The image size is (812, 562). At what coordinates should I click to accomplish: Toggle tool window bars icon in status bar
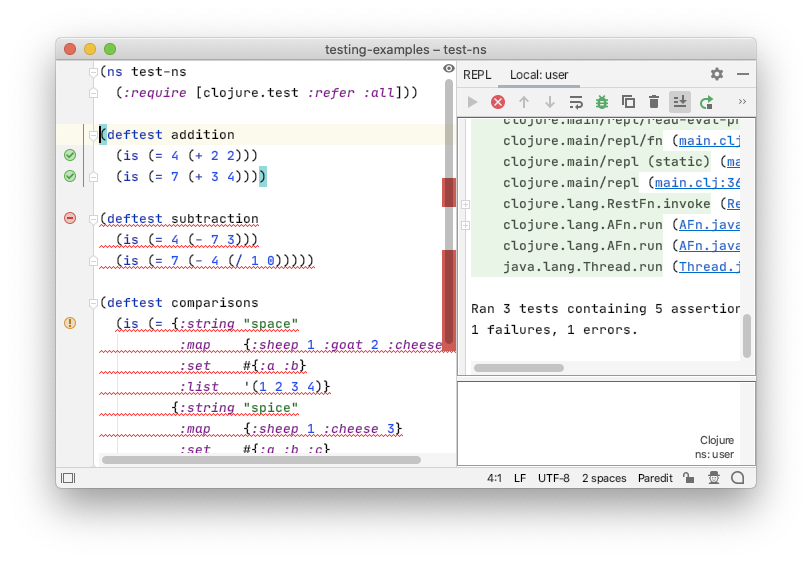(x=68, y=478)
